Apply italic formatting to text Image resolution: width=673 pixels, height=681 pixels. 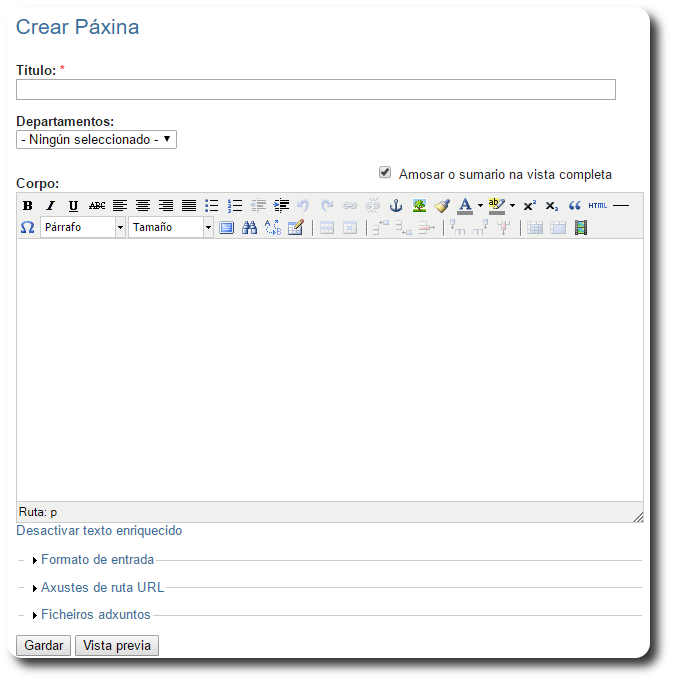[x=50, y=206]
